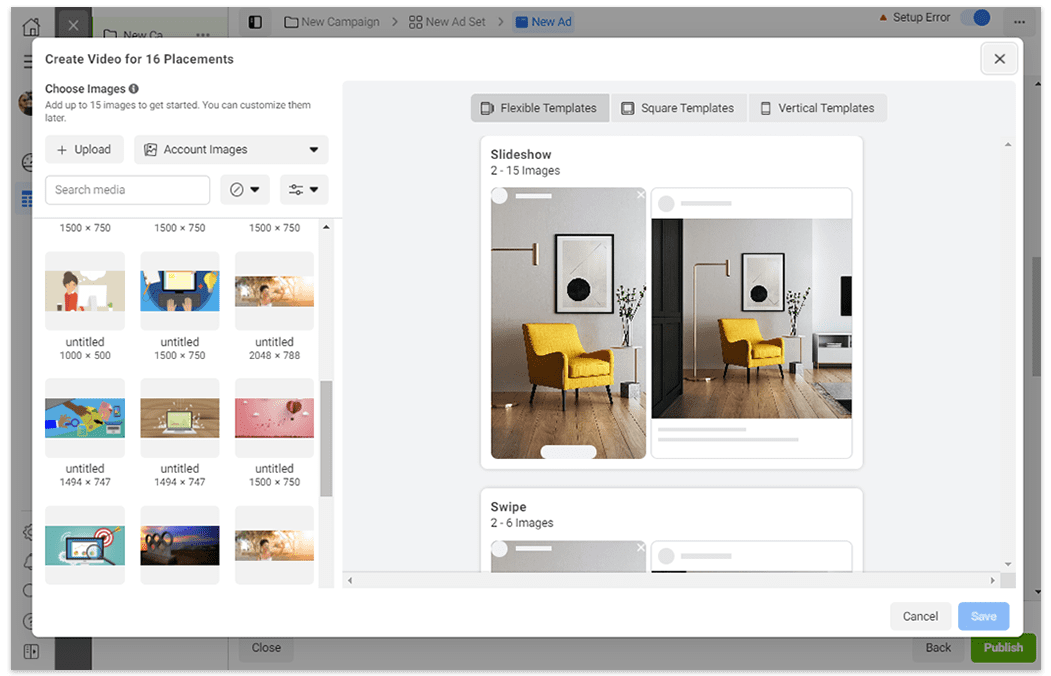Click the Upload button
1051x676 pixels.
coord(84,150)
